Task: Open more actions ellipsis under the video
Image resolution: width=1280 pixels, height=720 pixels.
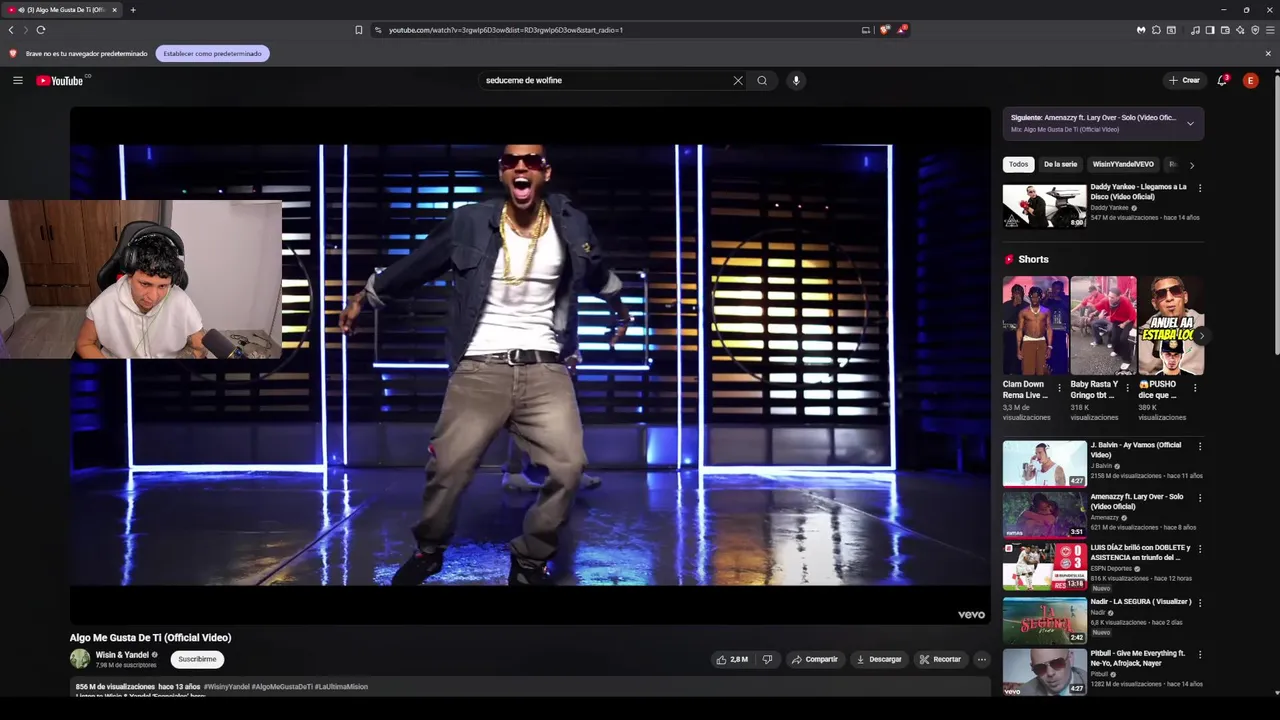Action: pos(982,659)
